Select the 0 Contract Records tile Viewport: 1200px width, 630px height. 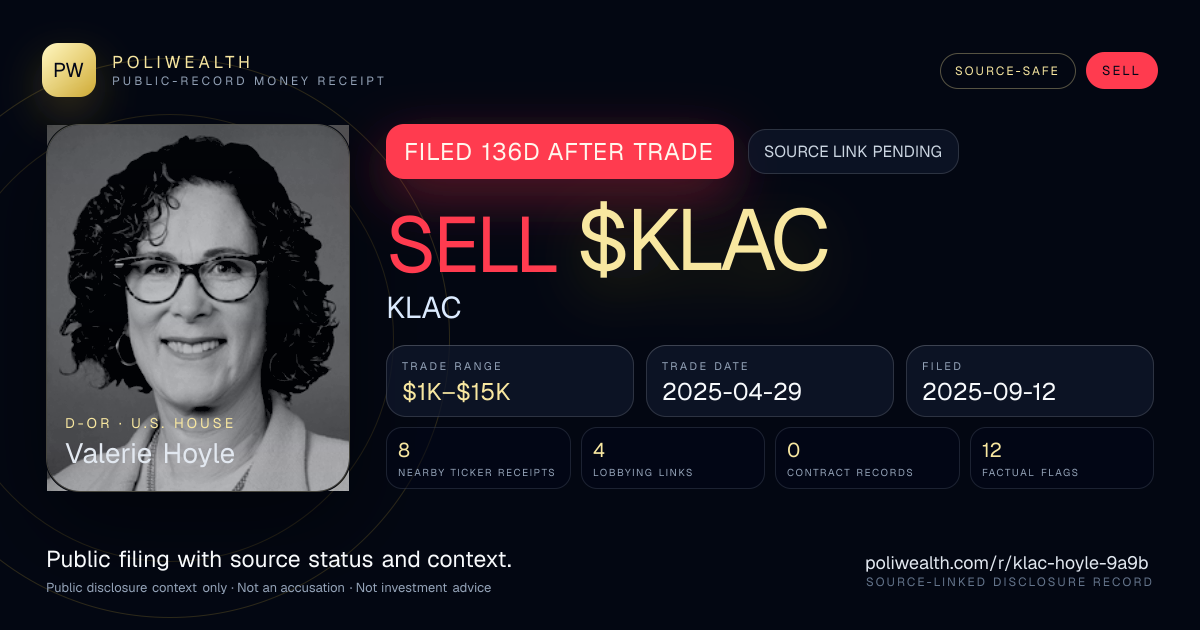point(867,458)
